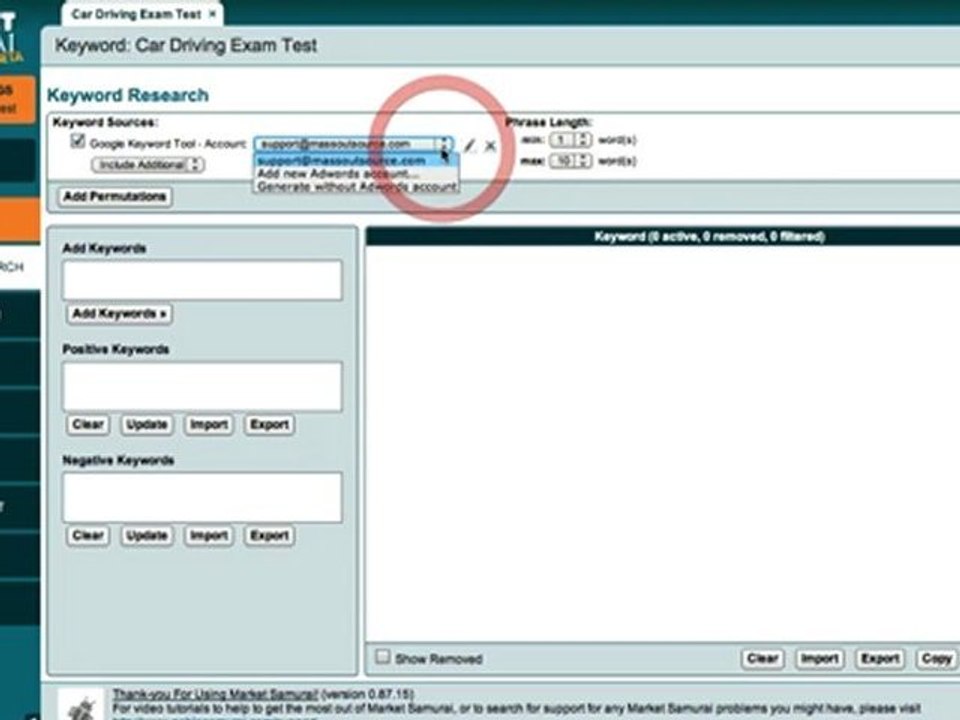This screenshot has width=960, height=720.
Task: Export the Positive Keywords
Action: coord(269,425)
